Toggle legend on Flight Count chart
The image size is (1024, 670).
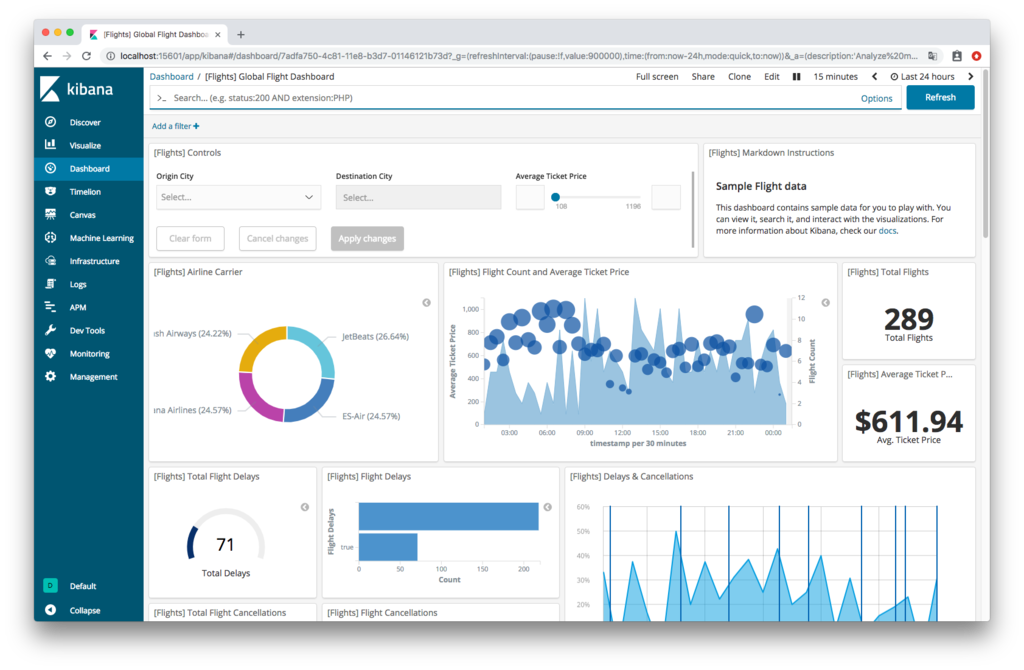coord(825,302)
